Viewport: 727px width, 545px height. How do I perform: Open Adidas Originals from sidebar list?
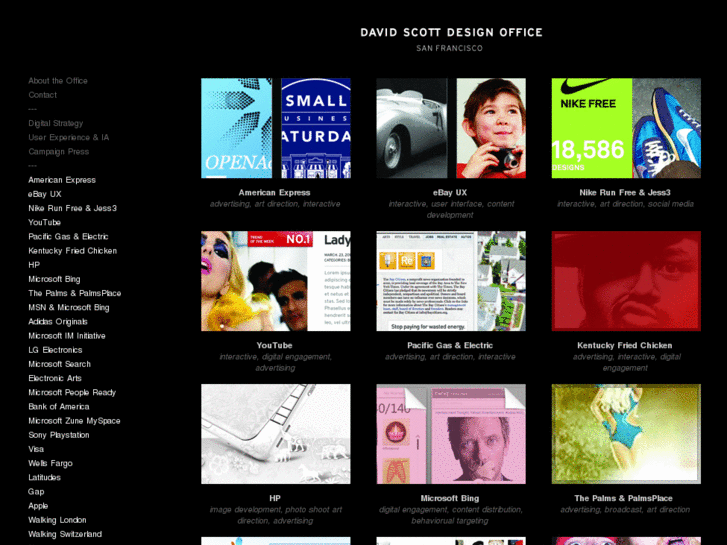point(58,322)
